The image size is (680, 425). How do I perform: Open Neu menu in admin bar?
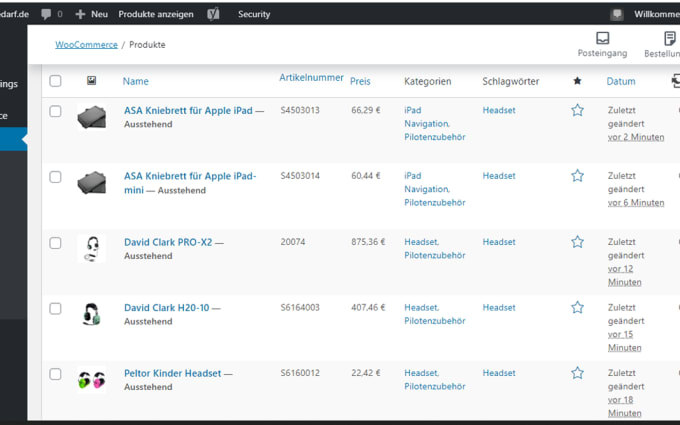[99, 14]
